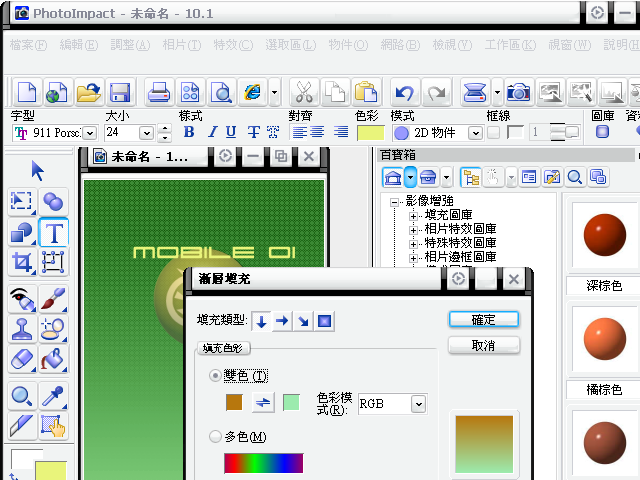Viewport: 640px width, 480px height.
Task: Click the rainbow multi-color gradient bar
Action: [264, 463]
